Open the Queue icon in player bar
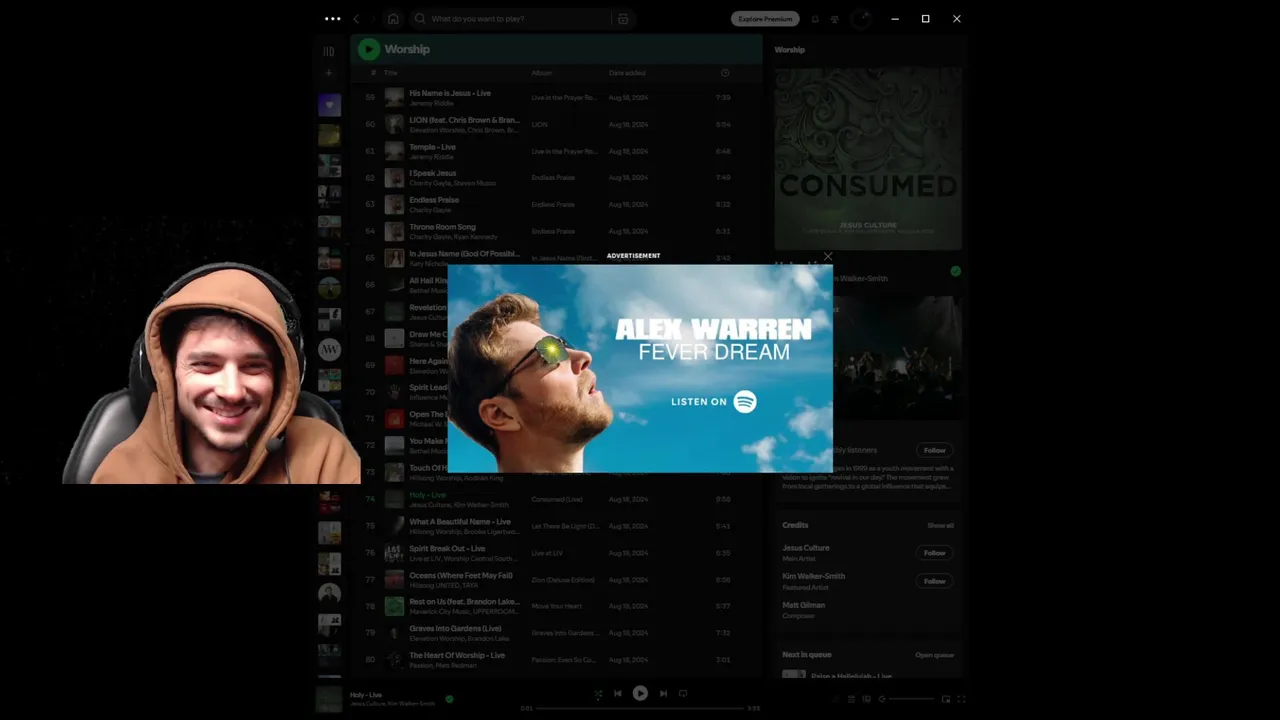 point(851,699)
